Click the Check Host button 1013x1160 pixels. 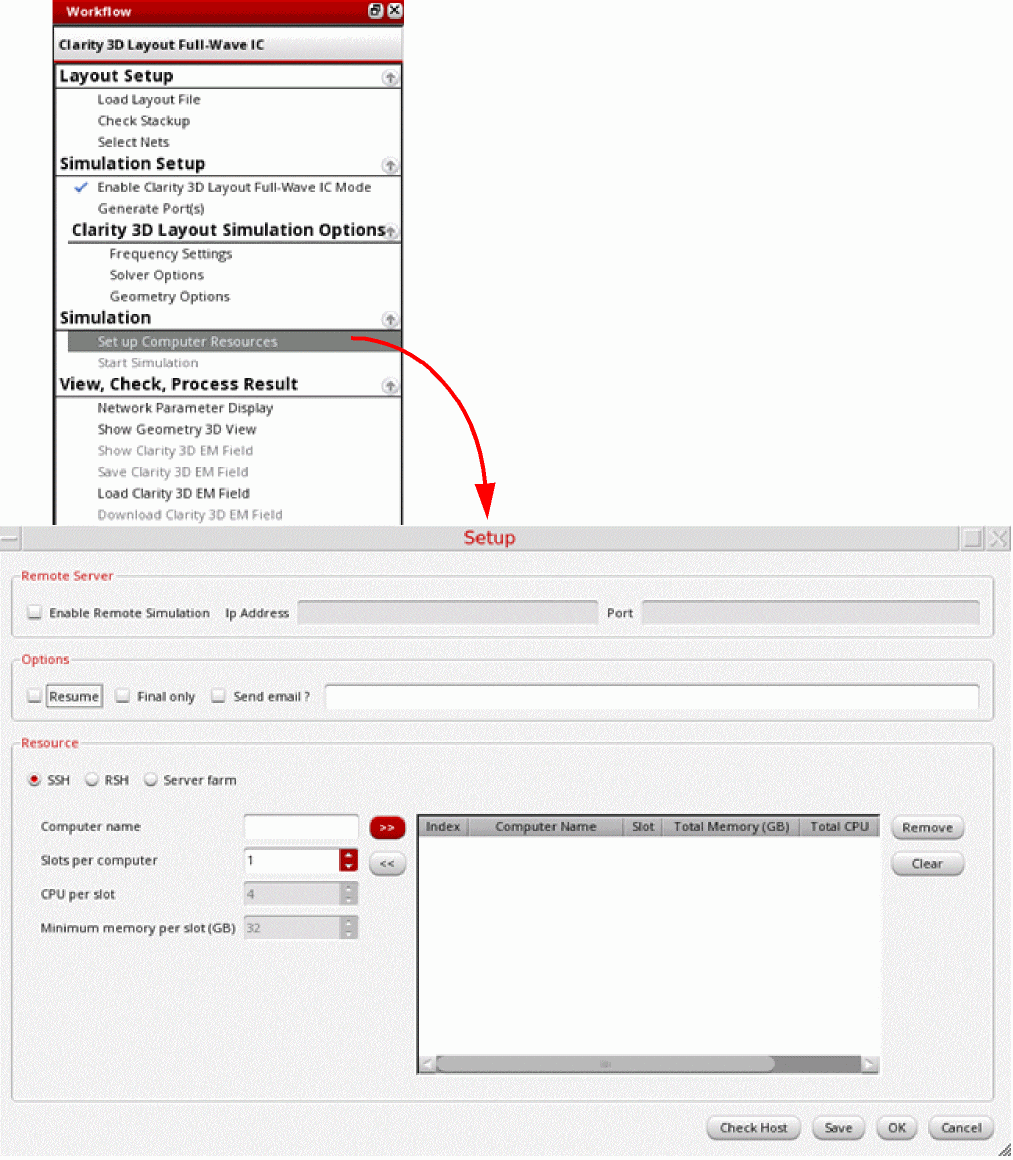(x=753, y=1127)
